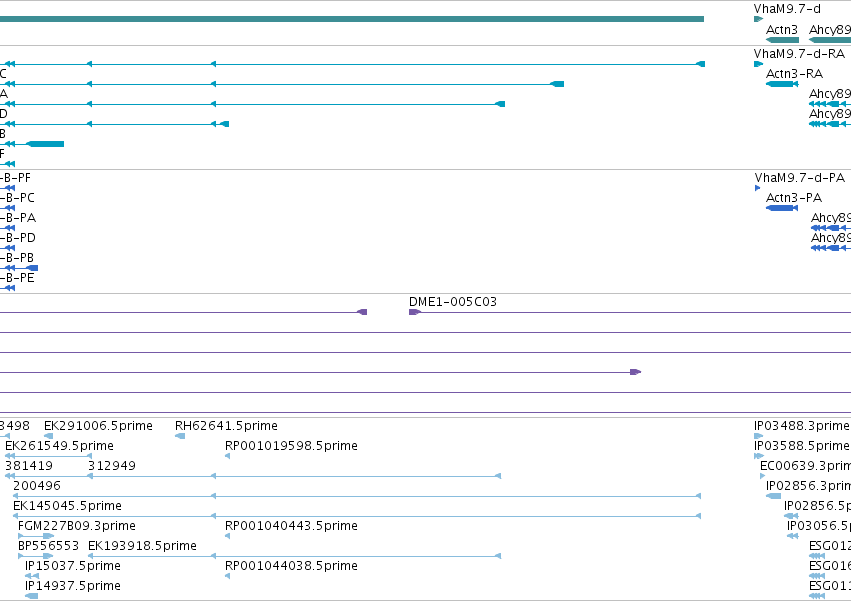This screenshot has height=601, width=851.
Task: Select the FGM227B09.3prime EST feature
Action: coord(36,536)
